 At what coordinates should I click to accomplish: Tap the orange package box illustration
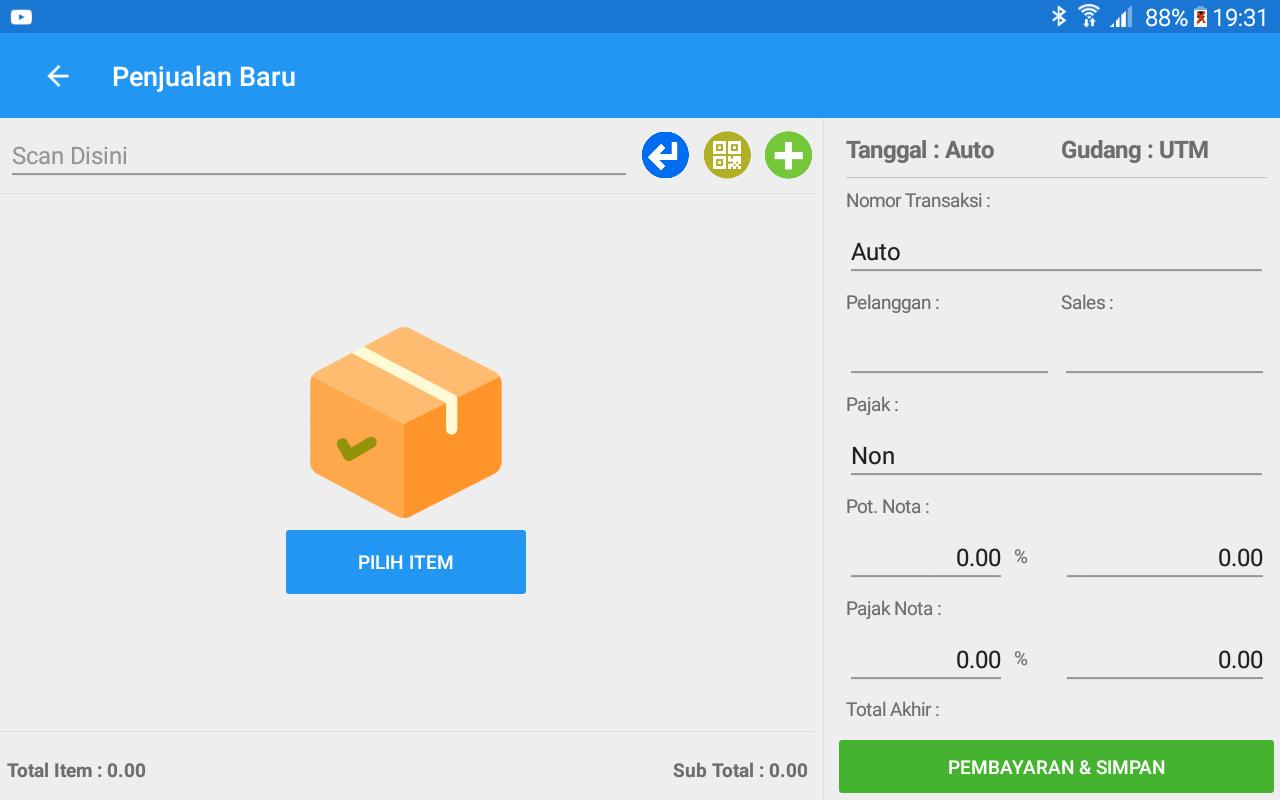tap(406, 422)
